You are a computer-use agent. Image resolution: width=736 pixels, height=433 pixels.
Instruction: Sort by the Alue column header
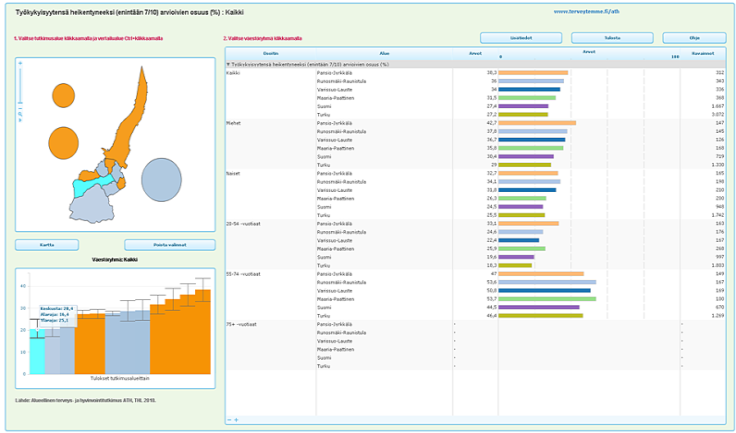click(384, 54)
